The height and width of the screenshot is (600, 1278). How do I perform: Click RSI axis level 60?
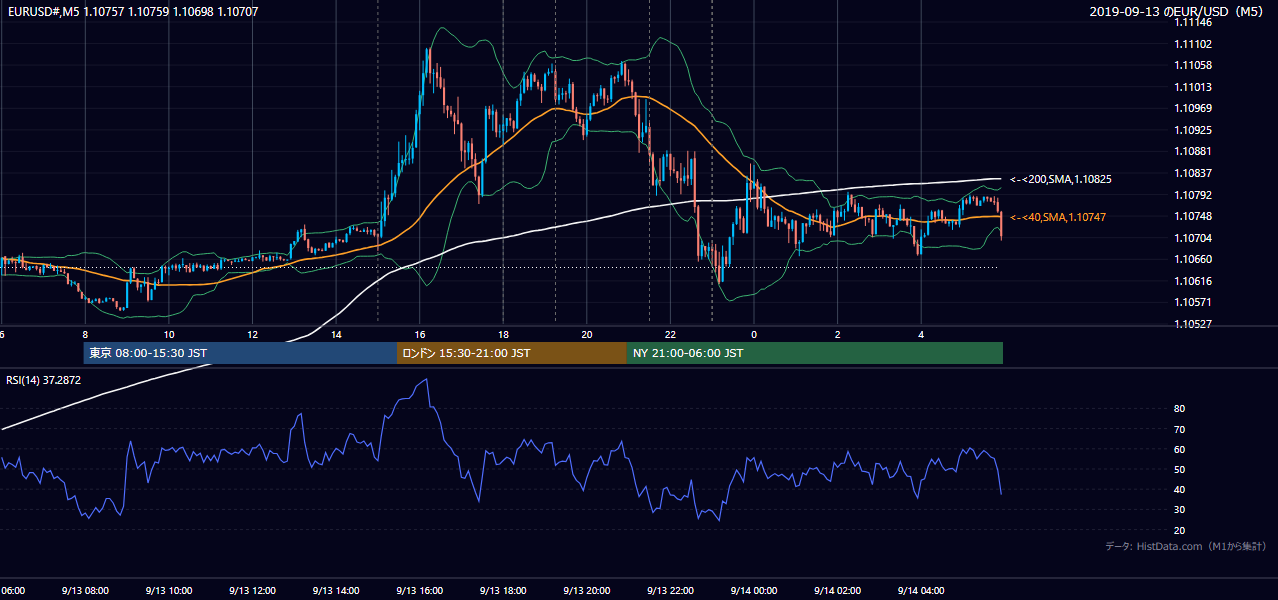coord(1179,449)
